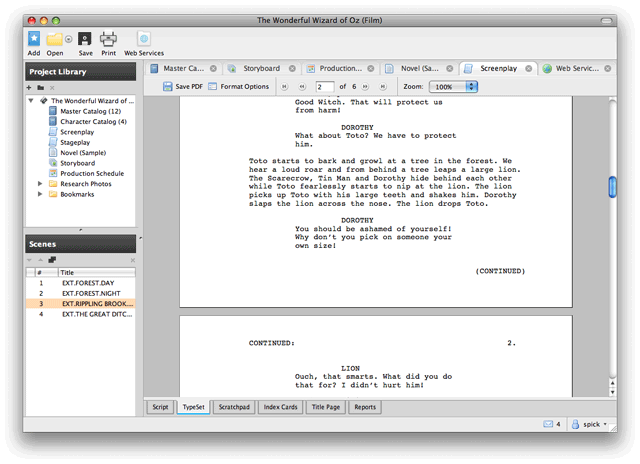Image resolution: width=640 pixels, height=464 pixels.
Task: Click the scene cards icon in Scenes toolbar
Action: pos(52,260)
